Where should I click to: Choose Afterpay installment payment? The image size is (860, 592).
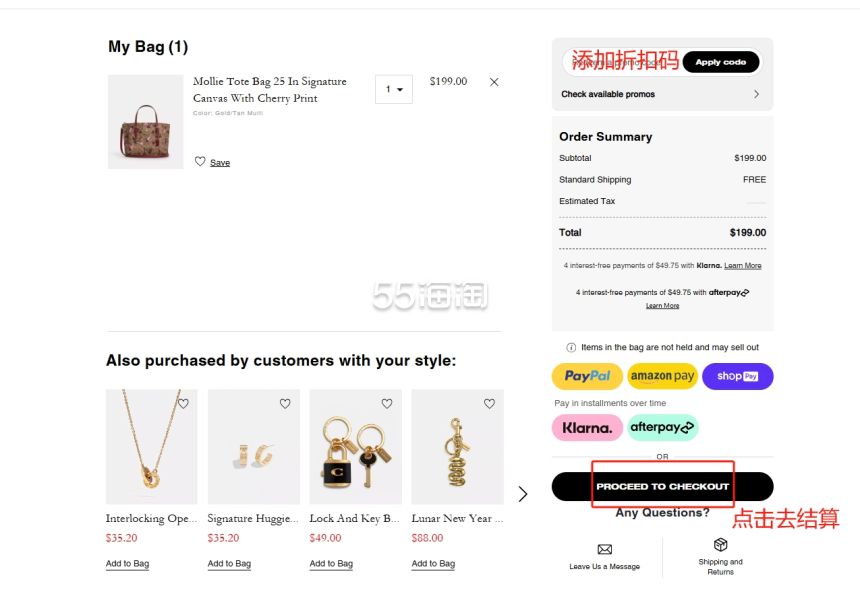(662, 427)
